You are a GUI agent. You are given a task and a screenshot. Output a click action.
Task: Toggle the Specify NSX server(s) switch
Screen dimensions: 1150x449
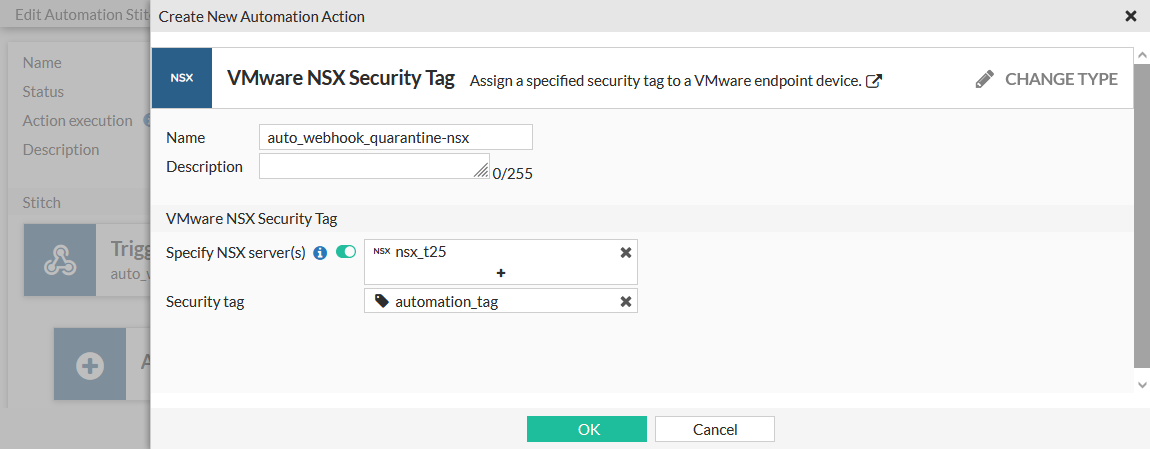346,252
